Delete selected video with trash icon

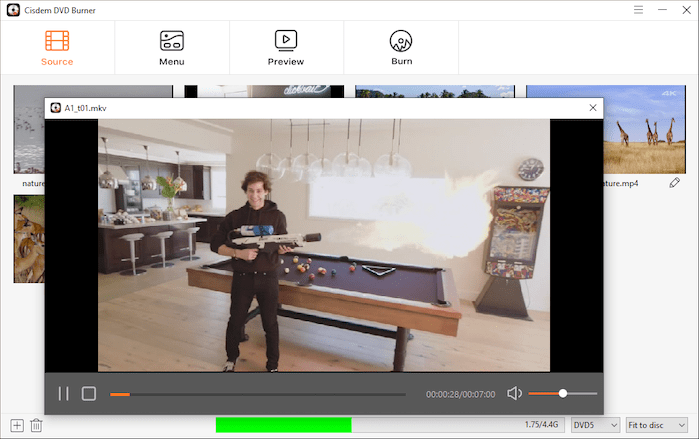click(x=36, y=425)
